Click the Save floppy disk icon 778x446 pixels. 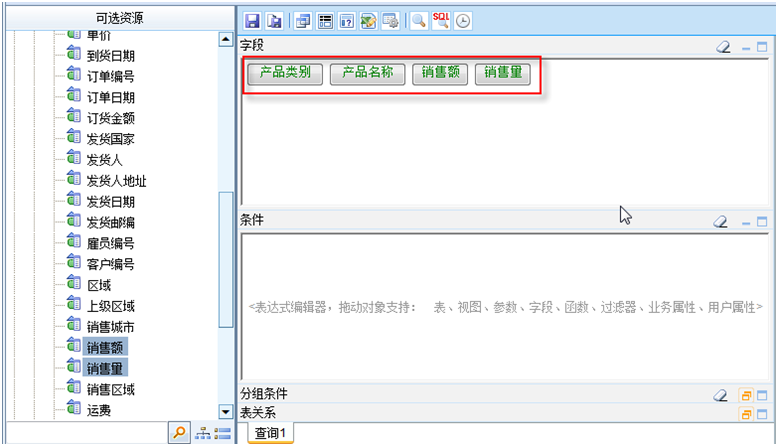[x=252, y=21]
